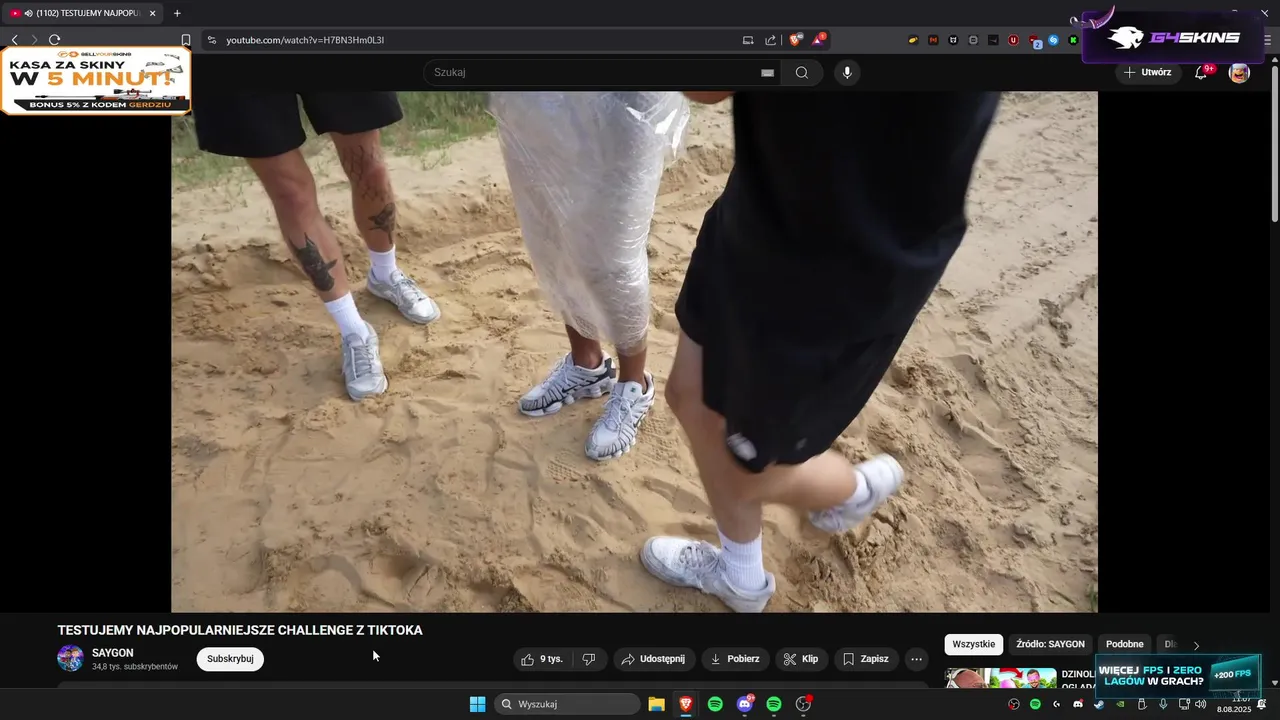The height and width of the screenshot is (720, 1280).
Task: Click the YouTube search magnifier button
Action: (802, 72)
